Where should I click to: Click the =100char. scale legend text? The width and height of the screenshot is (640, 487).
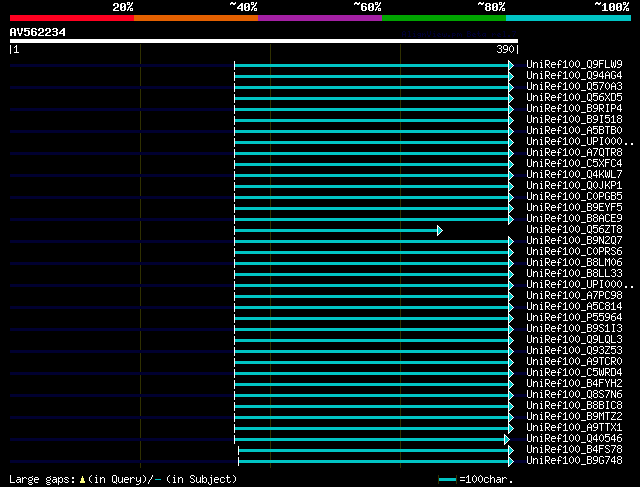point(486,479)
